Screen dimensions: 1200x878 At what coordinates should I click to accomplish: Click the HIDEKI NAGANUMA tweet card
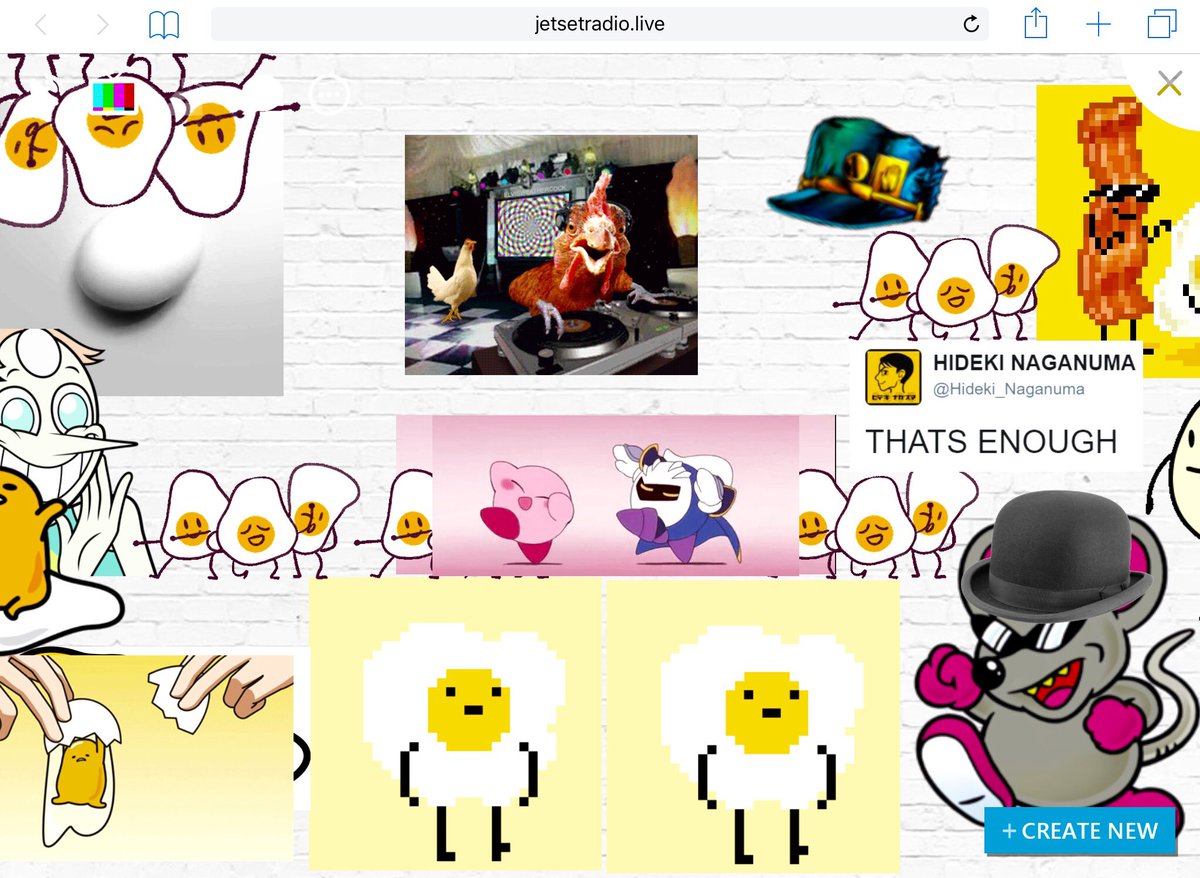tap(996, 405)
